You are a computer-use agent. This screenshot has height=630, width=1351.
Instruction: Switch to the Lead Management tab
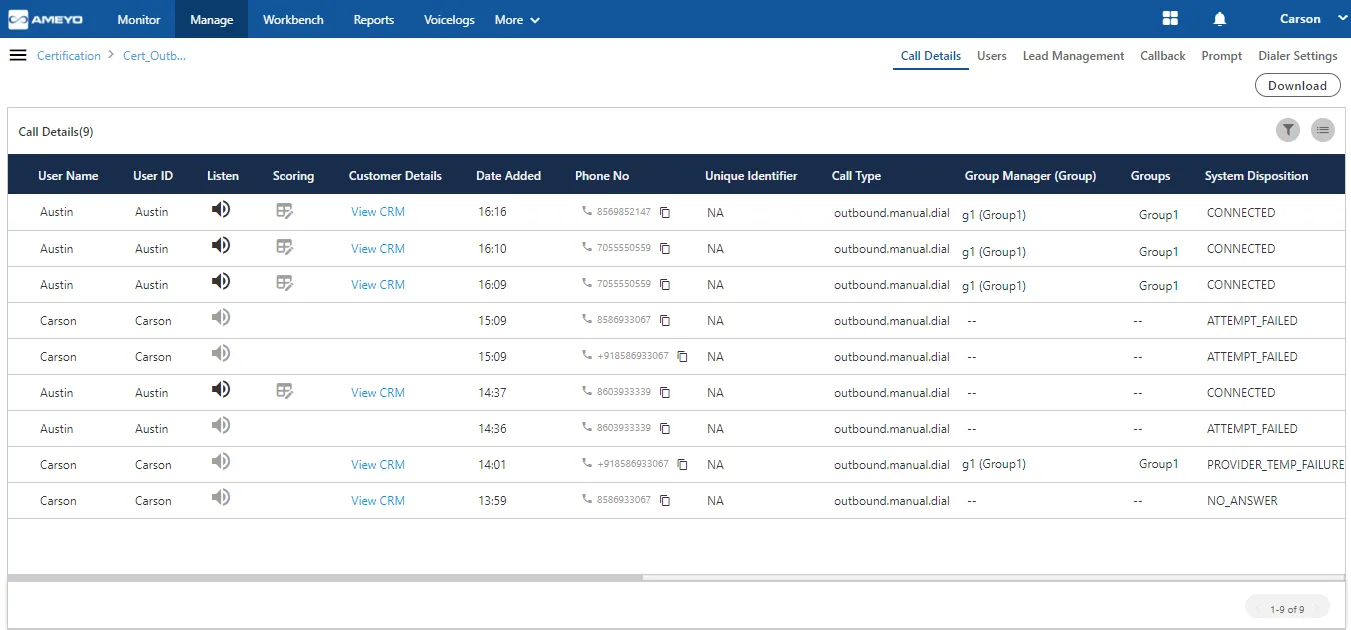(1073, 56)
